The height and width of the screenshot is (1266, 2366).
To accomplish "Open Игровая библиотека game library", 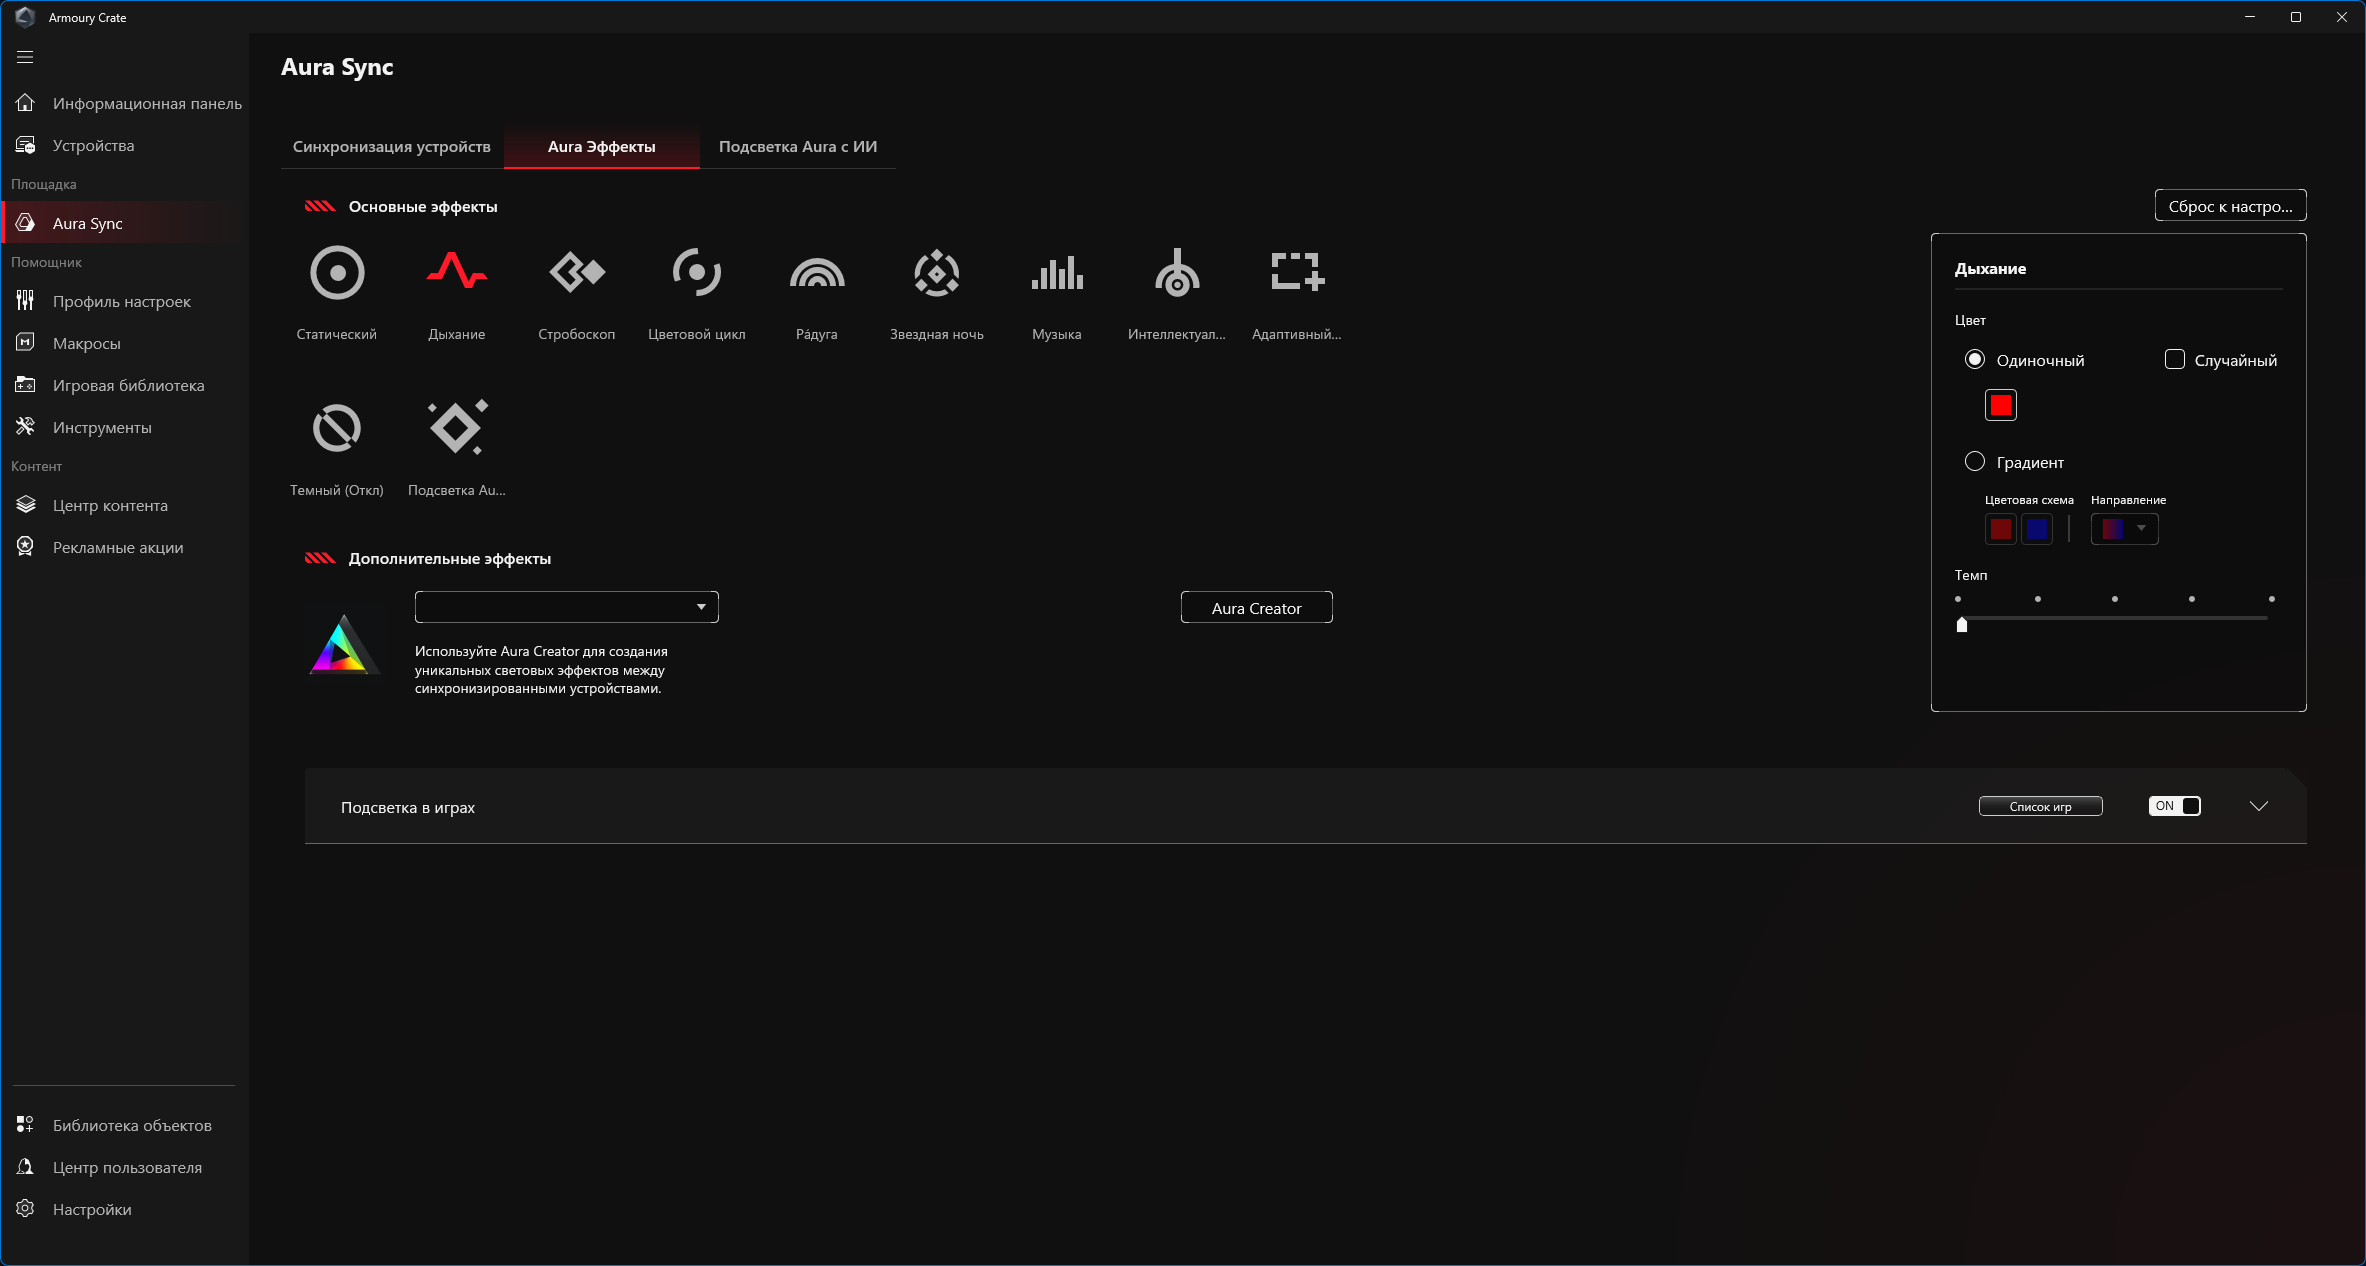I will (125, 385).
